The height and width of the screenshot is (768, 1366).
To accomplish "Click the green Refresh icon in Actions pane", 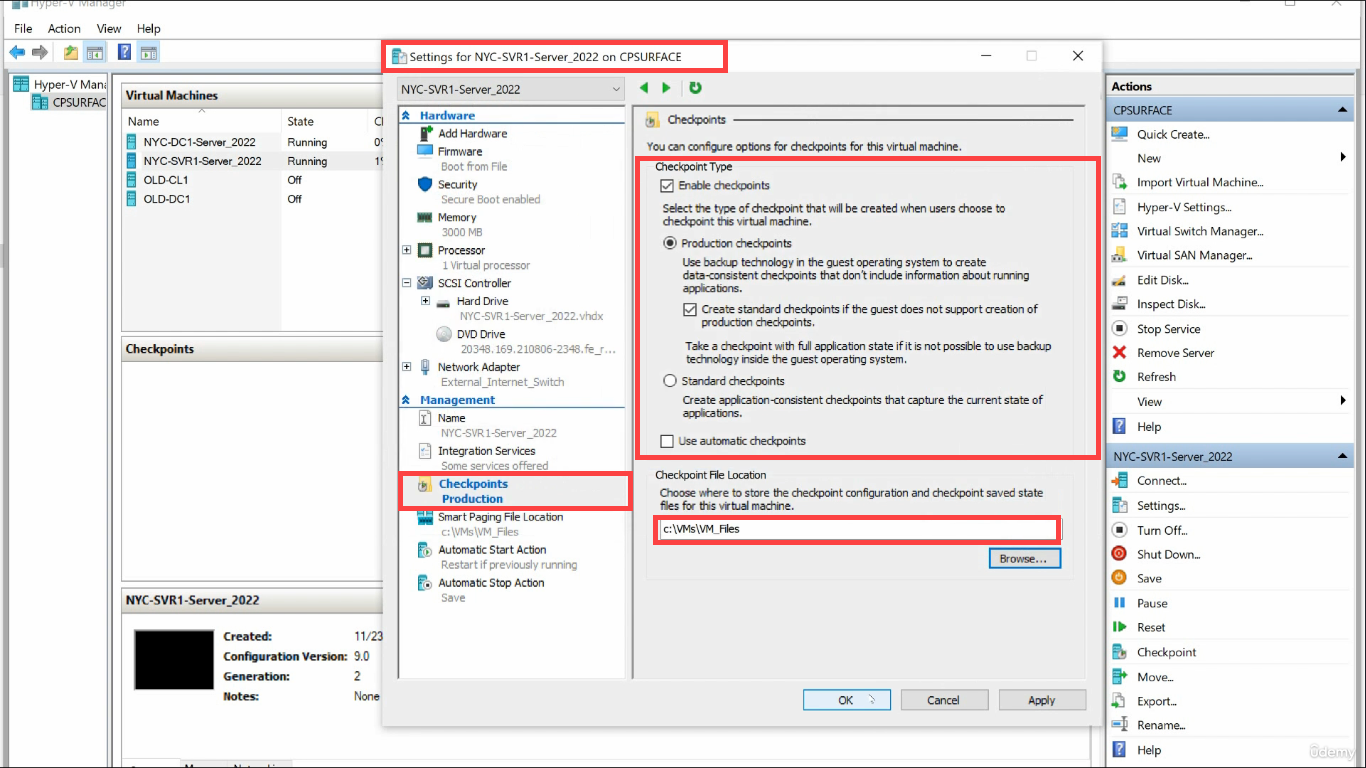I will [1120, 377].
